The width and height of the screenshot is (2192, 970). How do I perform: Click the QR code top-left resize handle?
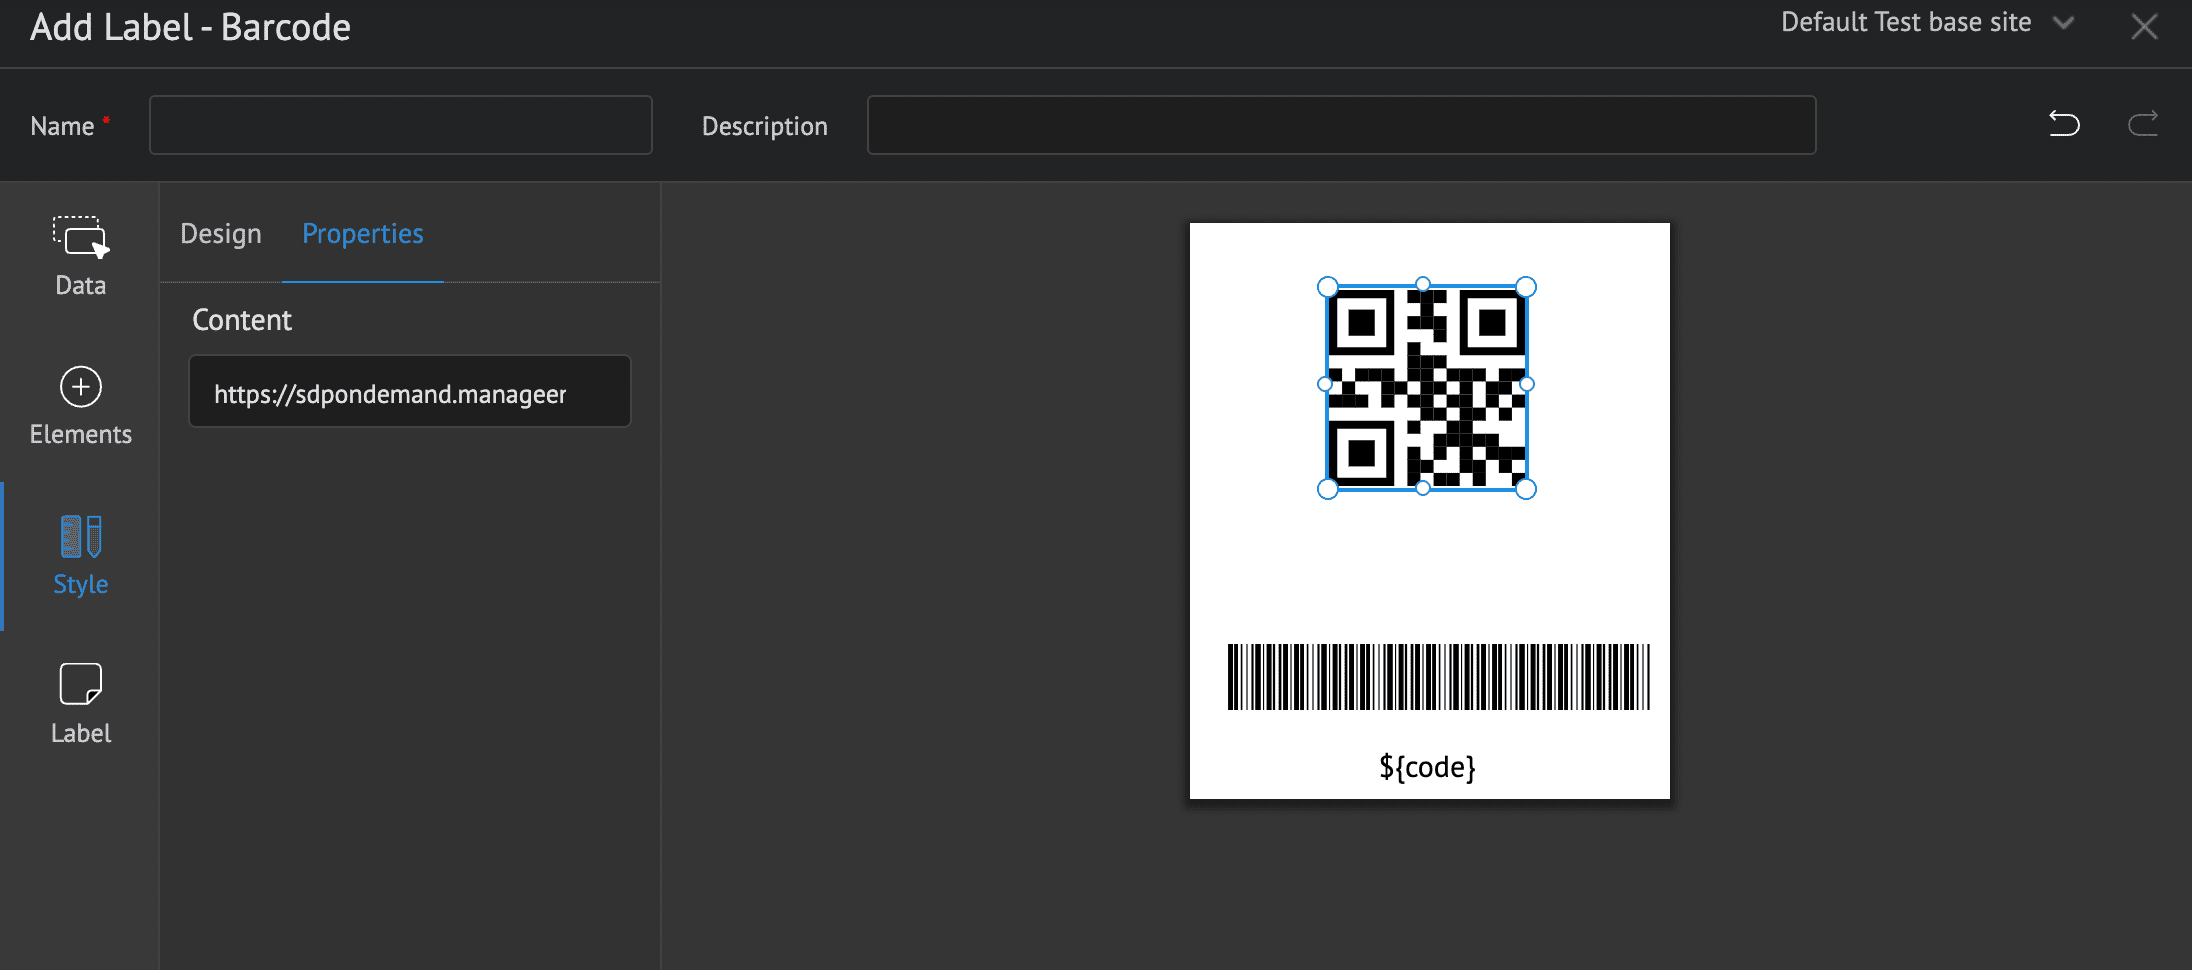click(1328, 288)
